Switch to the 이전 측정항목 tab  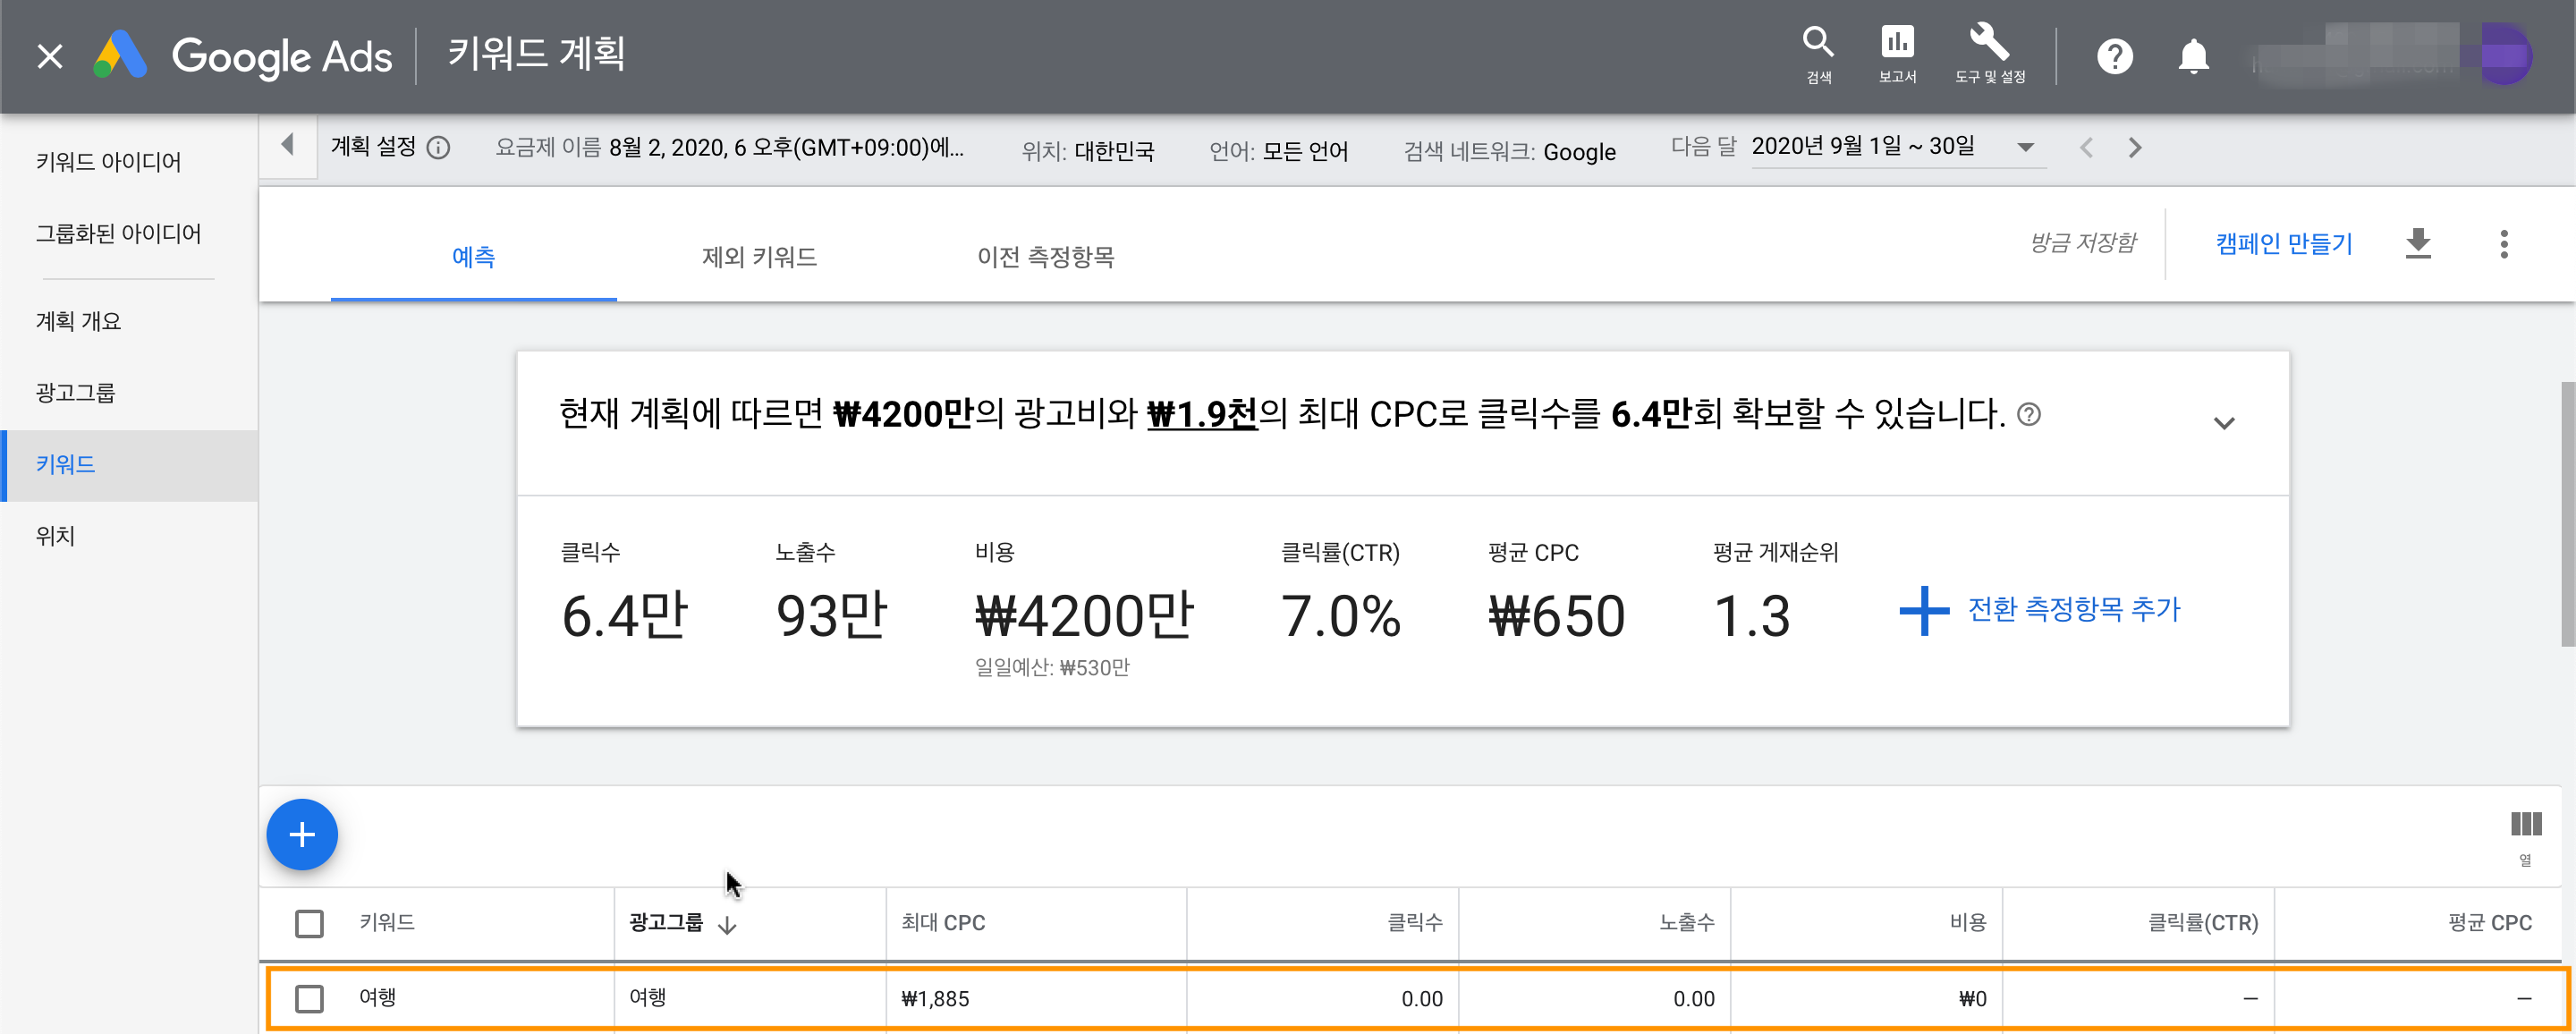tap(1045, 257)
